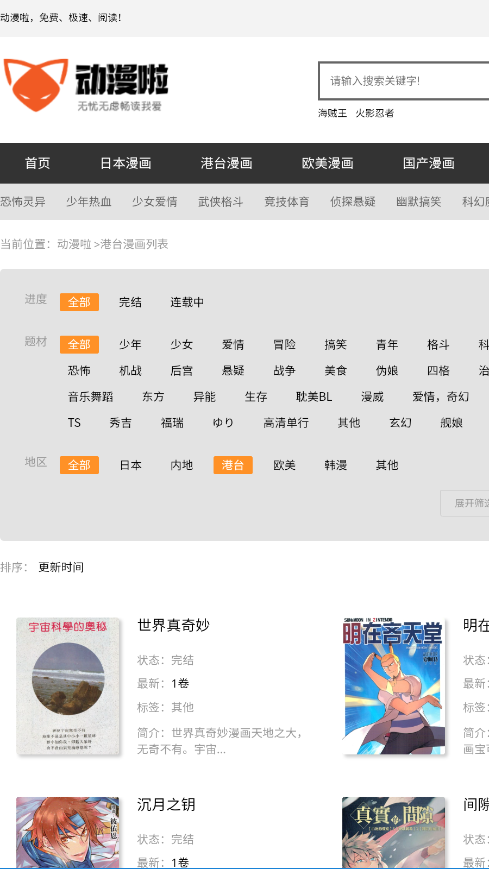
Task: Click 恐怖灵异 category link
Action: [x=23, y=202]
